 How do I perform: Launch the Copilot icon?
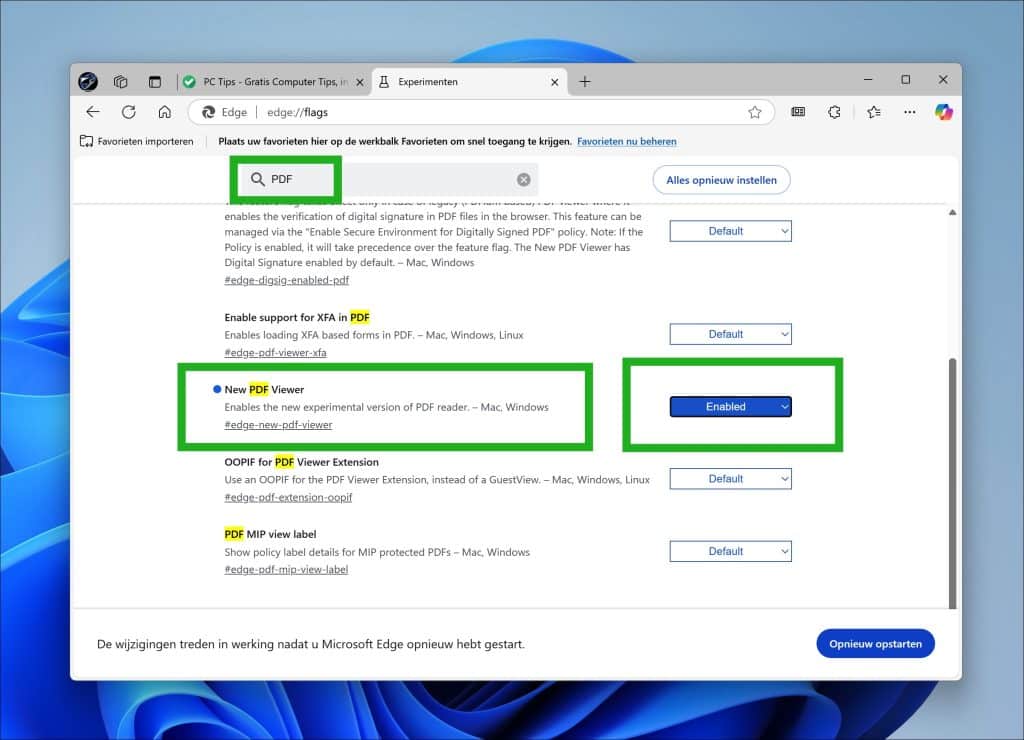tap(943, 112)
